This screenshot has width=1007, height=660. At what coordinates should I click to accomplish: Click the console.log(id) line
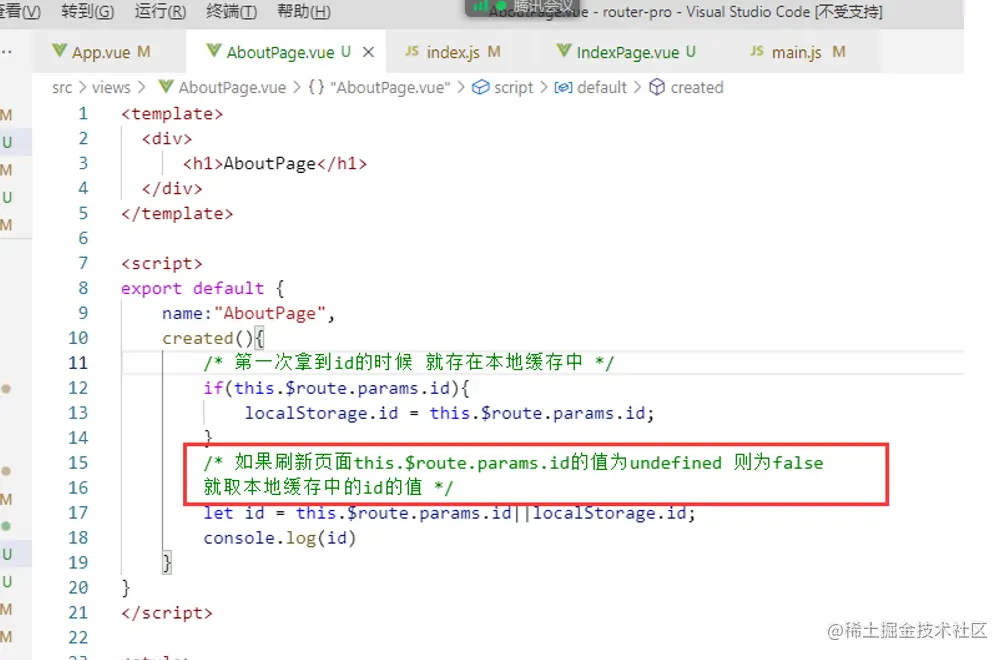280,537
